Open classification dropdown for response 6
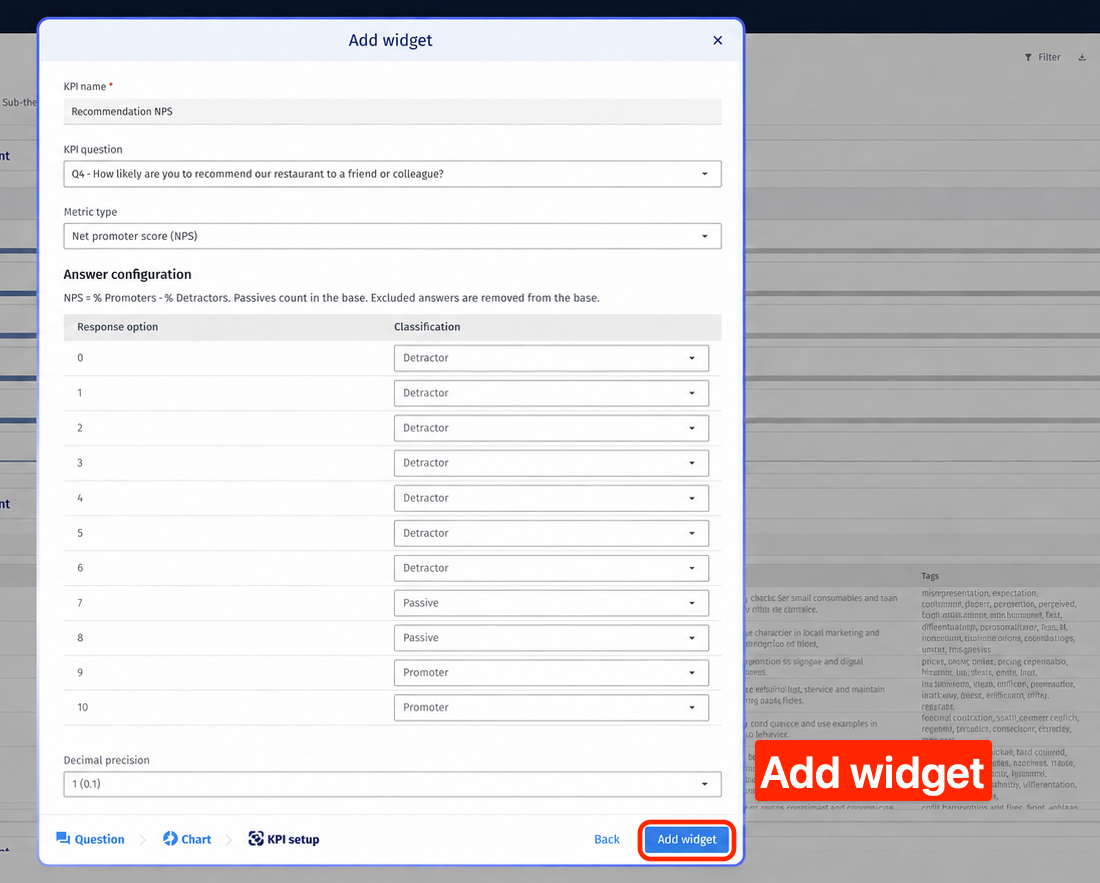 pyautogui.click(x=551, y=568)
